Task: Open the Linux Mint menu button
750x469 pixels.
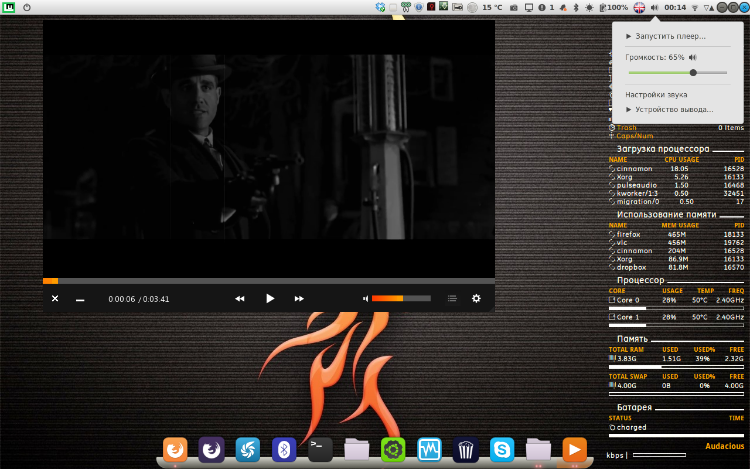Action: (x=7, y=7)
